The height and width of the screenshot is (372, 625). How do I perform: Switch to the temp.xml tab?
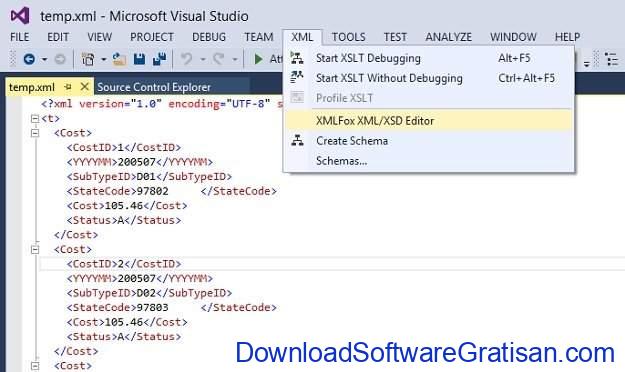pos(31,87)
